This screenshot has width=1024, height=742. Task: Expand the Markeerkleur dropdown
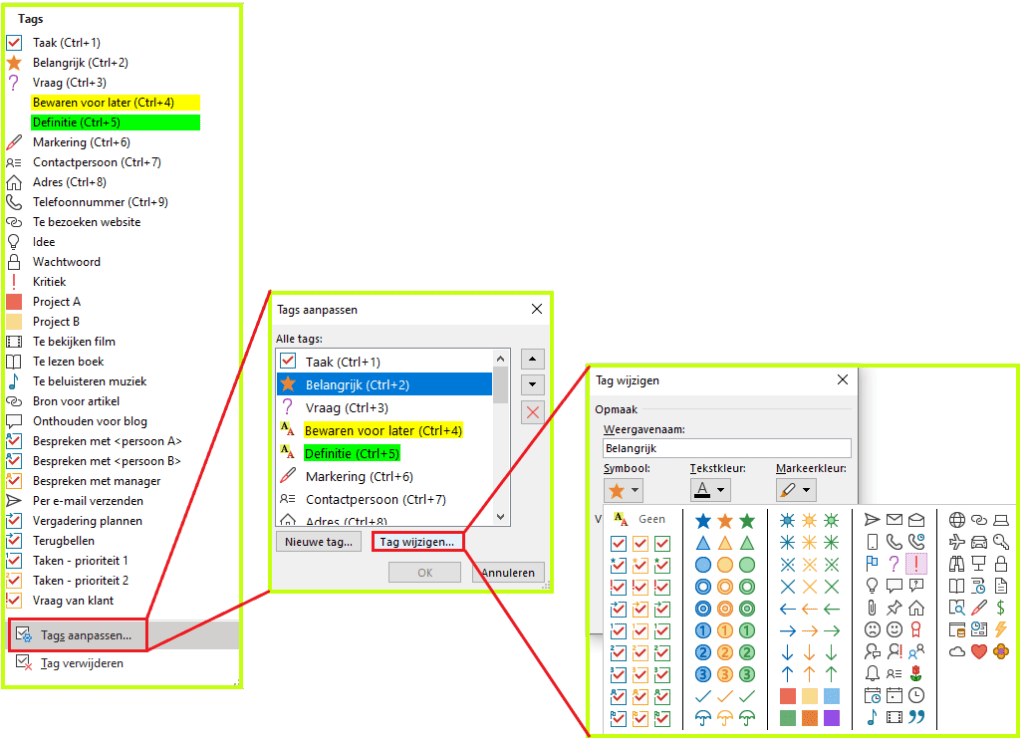796,490
